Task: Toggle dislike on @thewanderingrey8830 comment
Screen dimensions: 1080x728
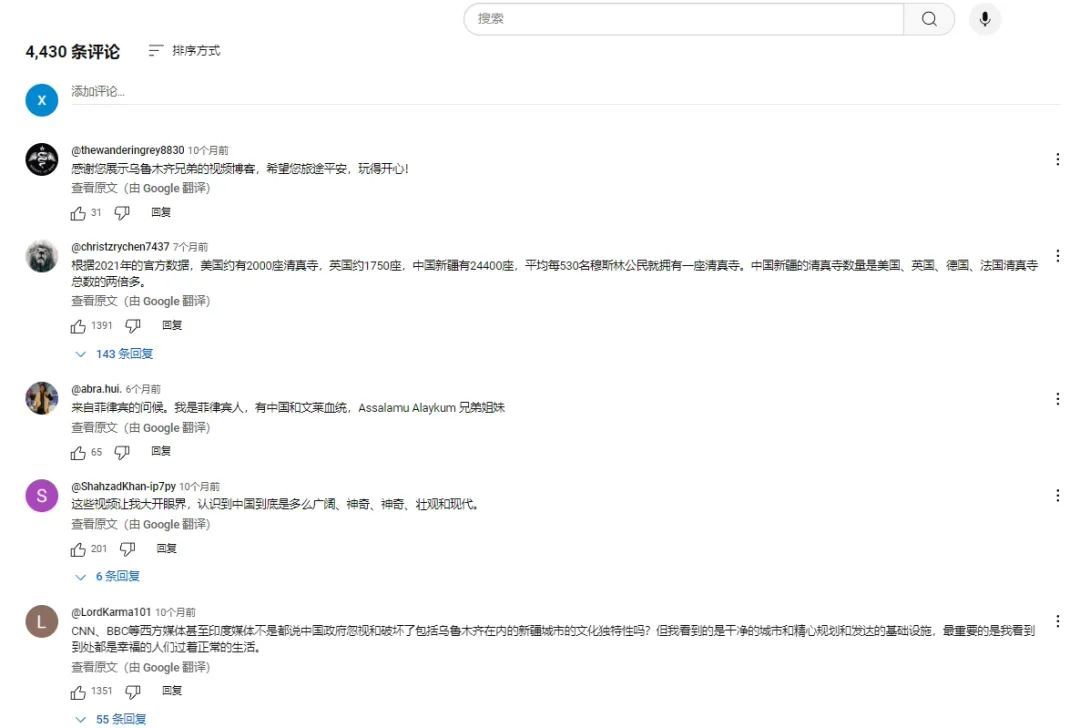Action: pyautogui.click(x=122, y=213)
